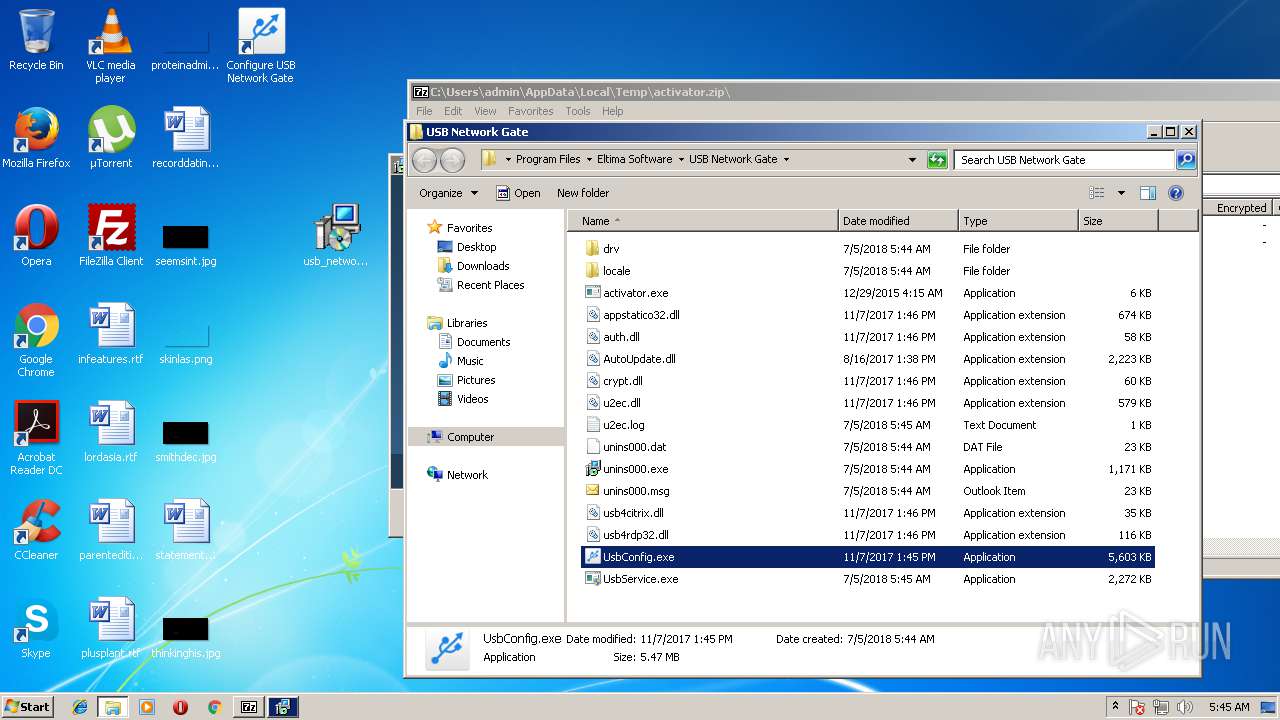Toggle the preview pane button

(1148, 193)
